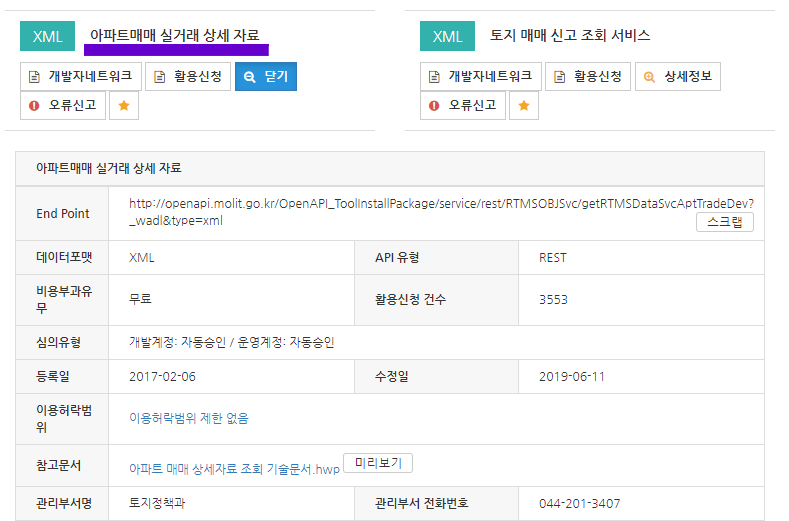Click the blue 닫기 button
Screen dimensions: 789x521
(x=266, y=77)
